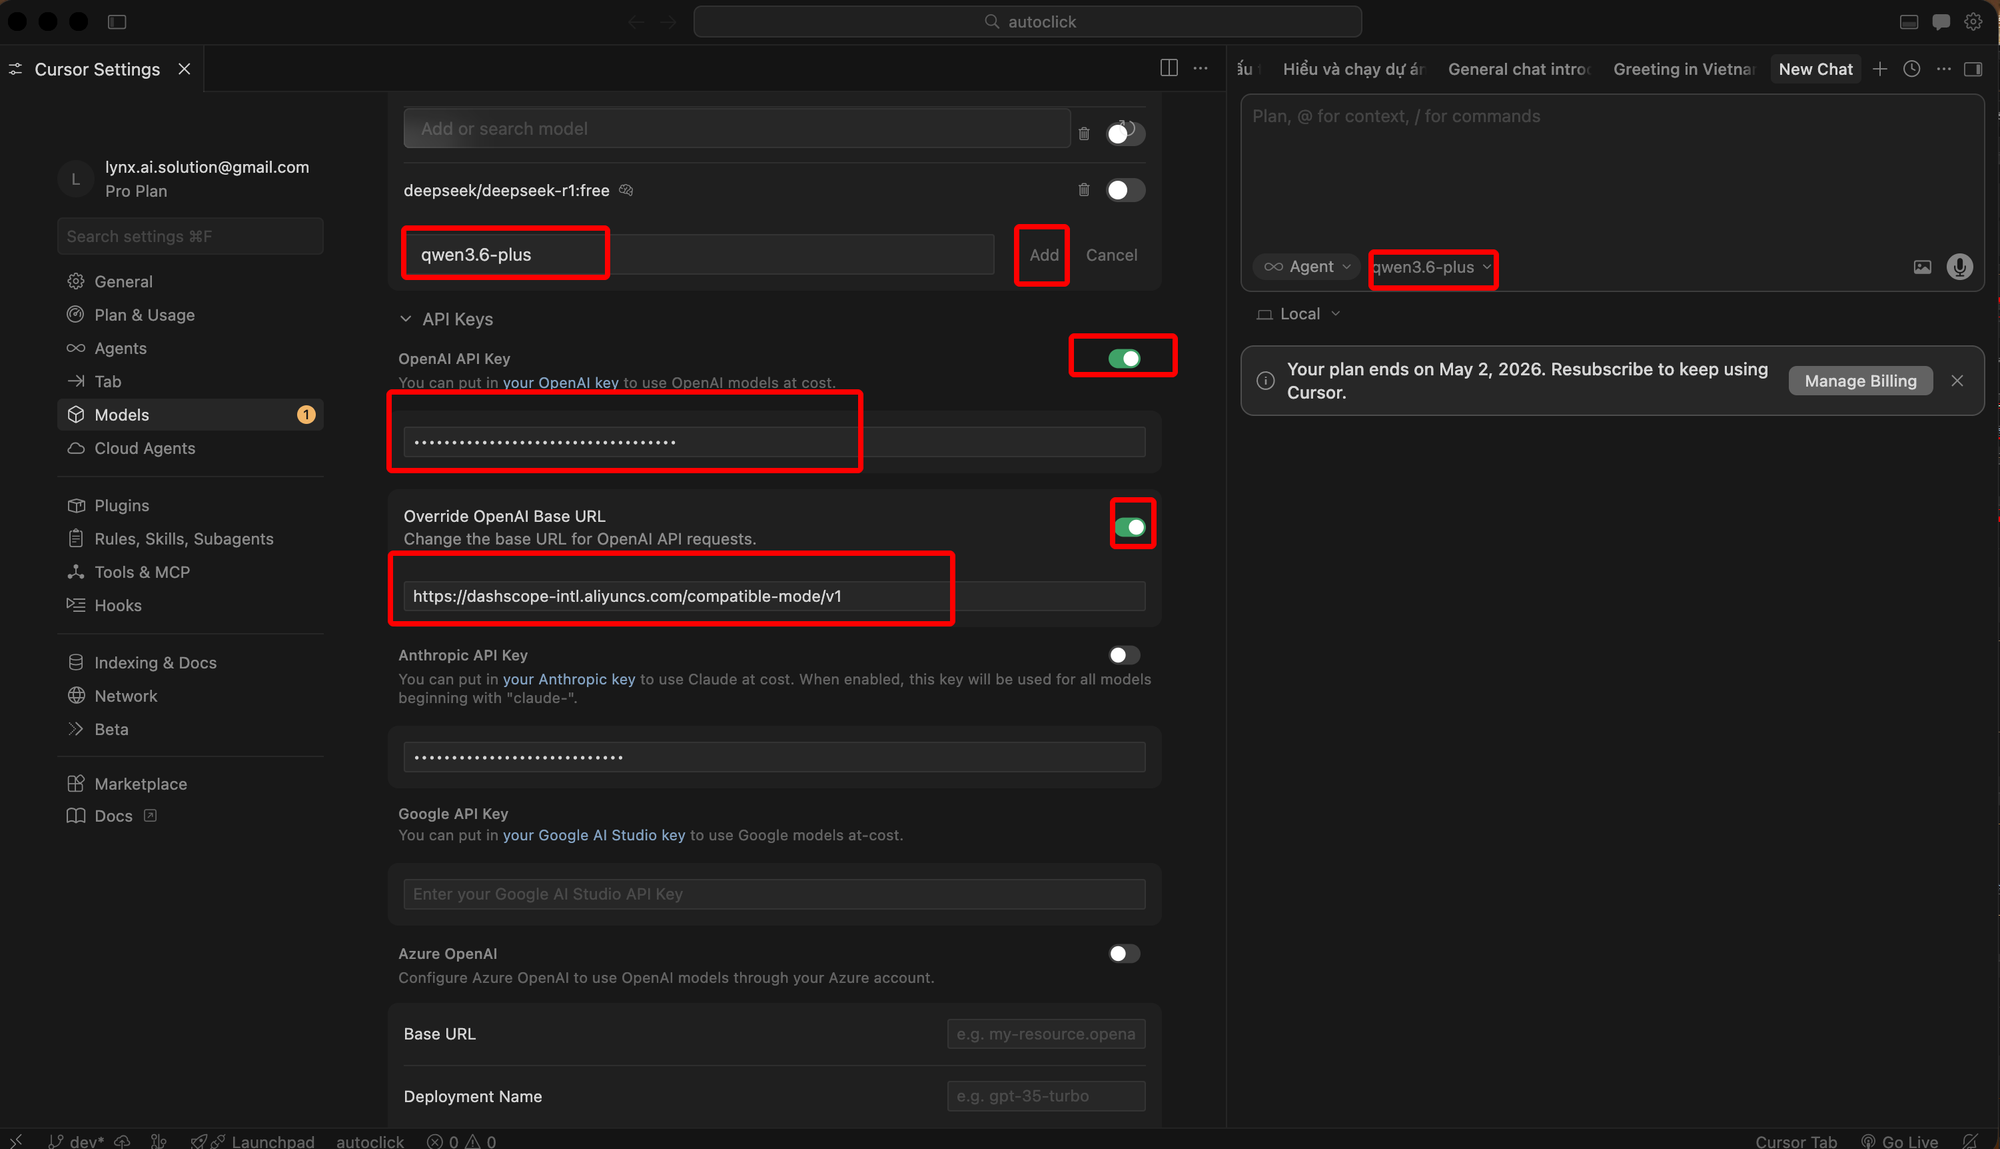The image size is (2000, 1149).
Task: Toggle deepseek/deepseek-r1:free model switch
Action: point(1125,190)
